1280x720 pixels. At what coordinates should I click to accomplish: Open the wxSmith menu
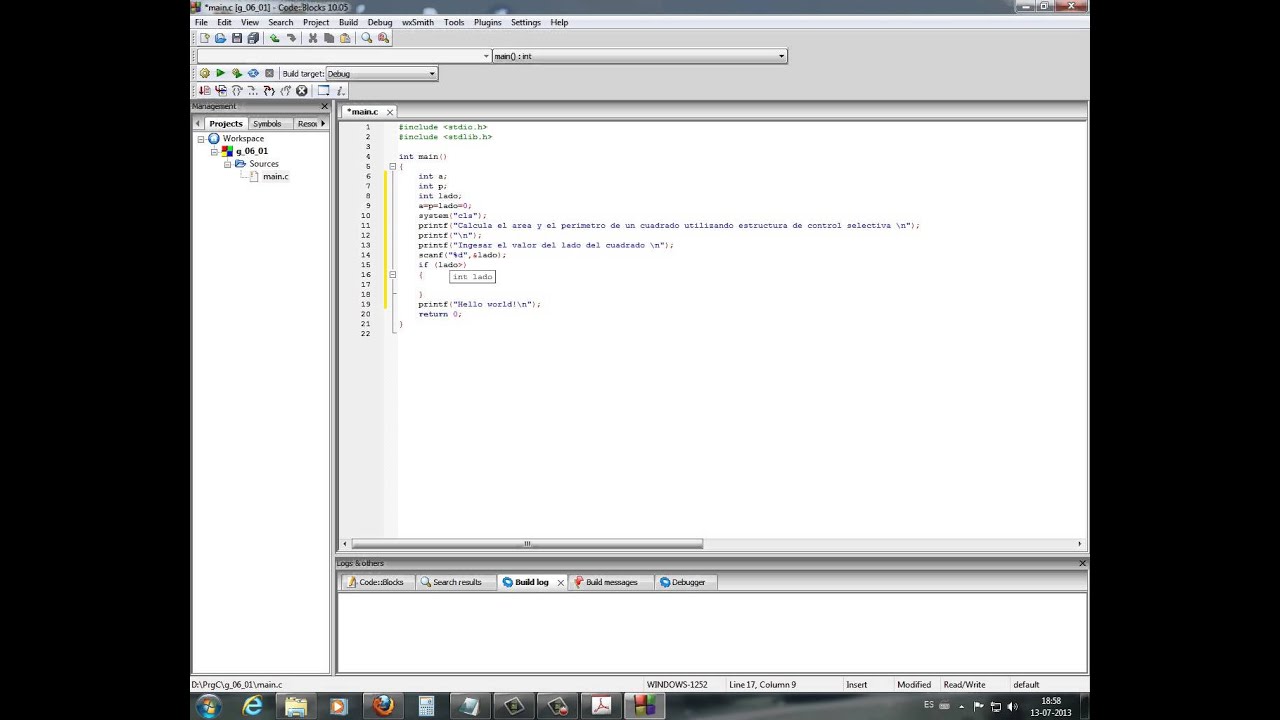418,22
